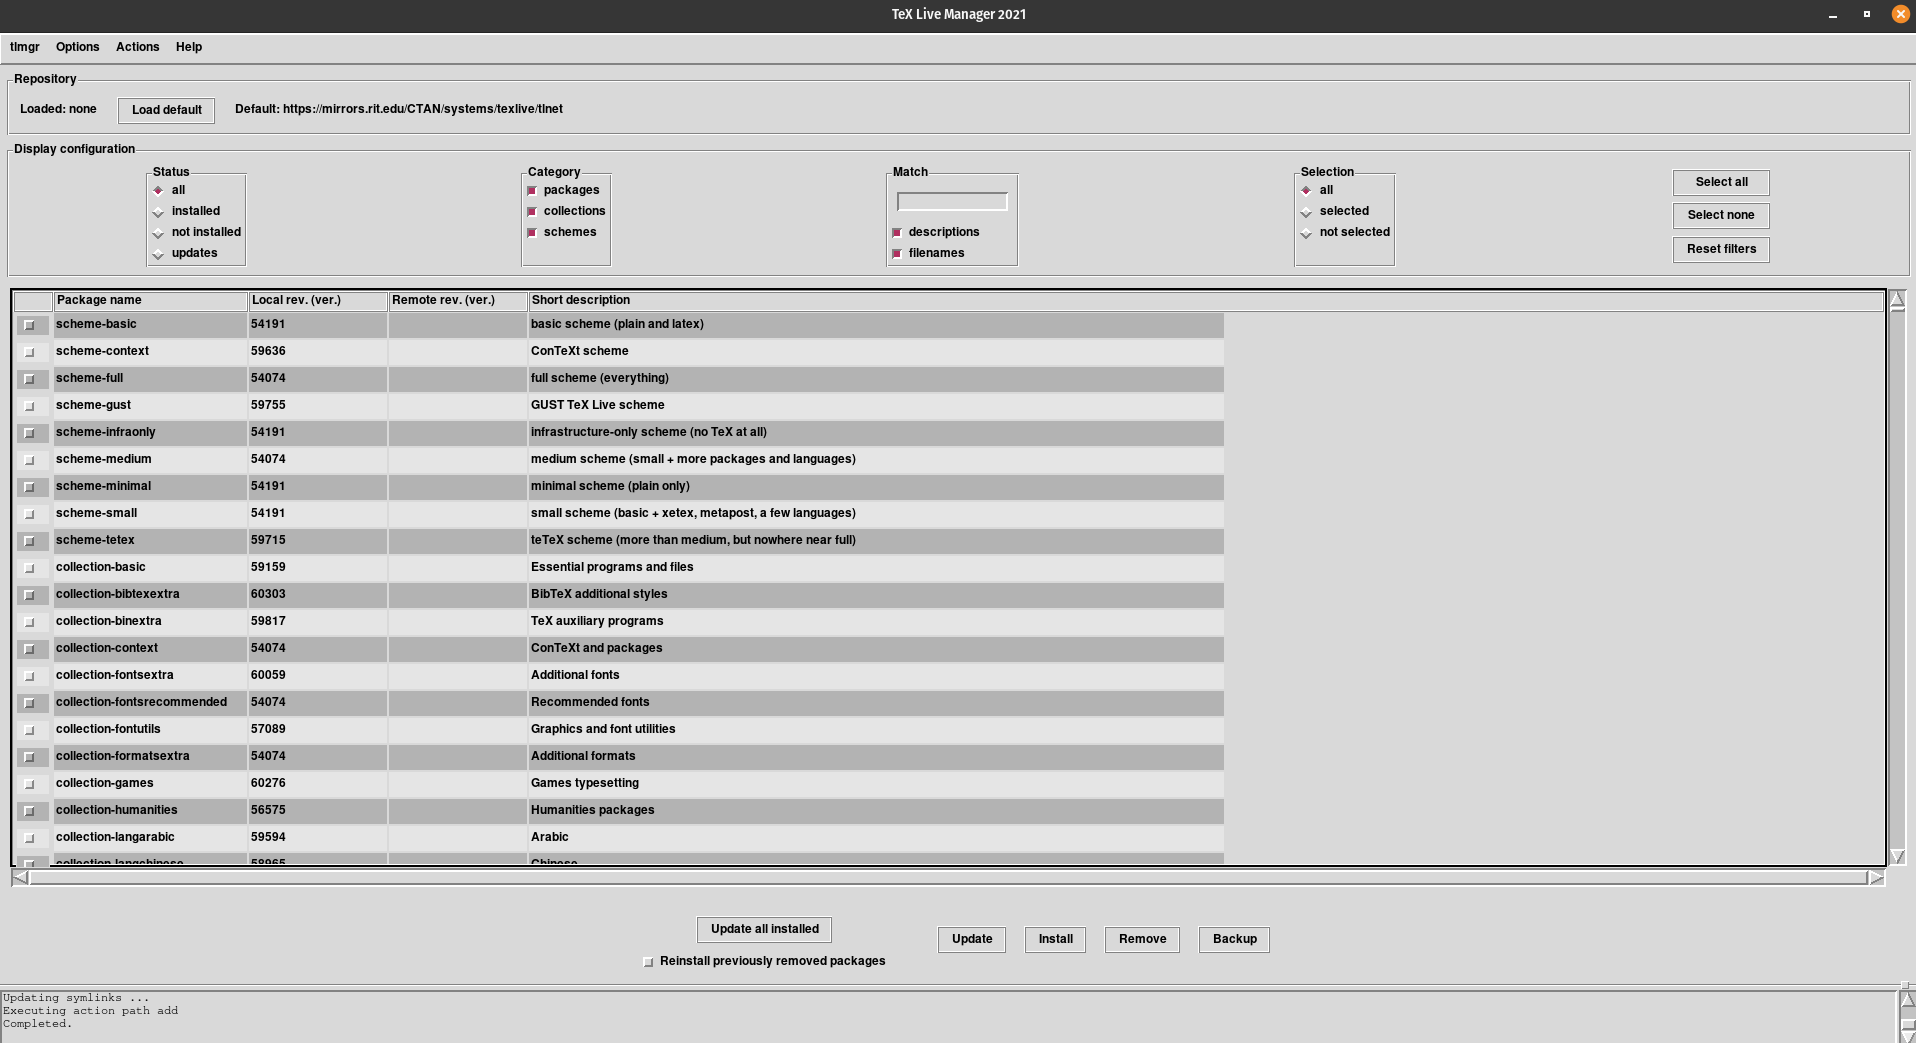Select Selection 'not selected' radio button
Screen dimensions: 1916x1043
pyautogui.click(x=1306, y=232)
